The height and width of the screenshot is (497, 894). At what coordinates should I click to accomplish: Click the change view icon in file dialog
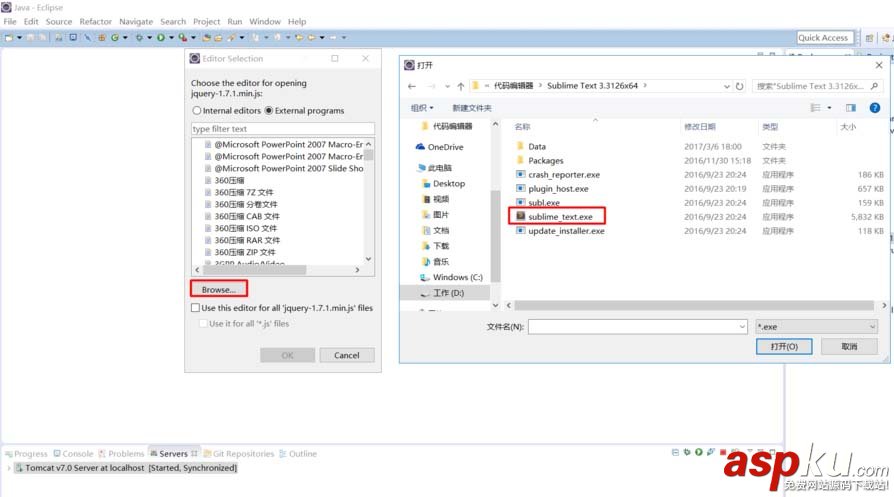point(816,108)
